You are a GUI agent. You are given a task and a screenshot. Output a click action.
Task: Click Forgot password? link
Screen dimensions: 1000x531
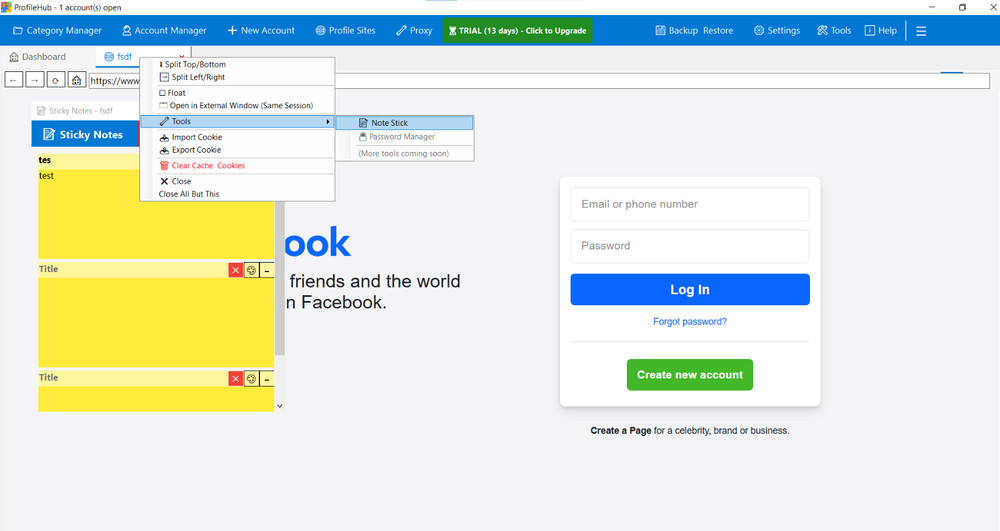tap(689, 322)
